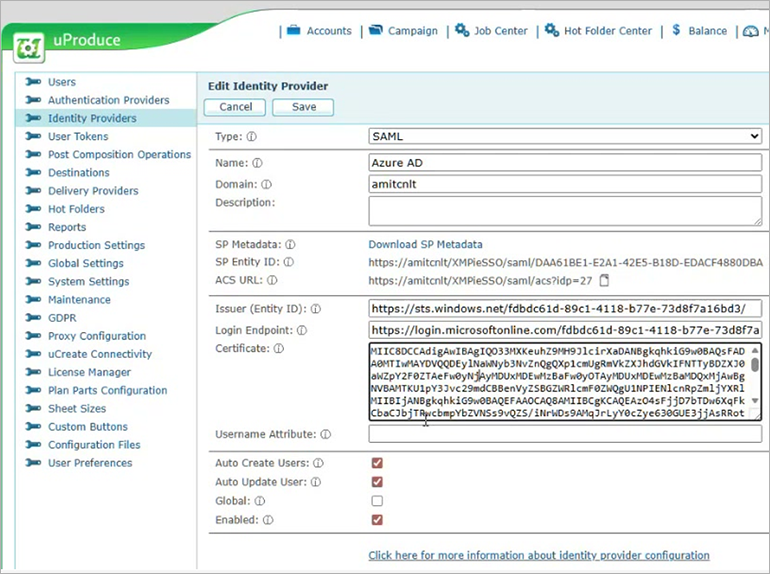
Task: Enable the Global checkbox
Action: pos(377,501)
